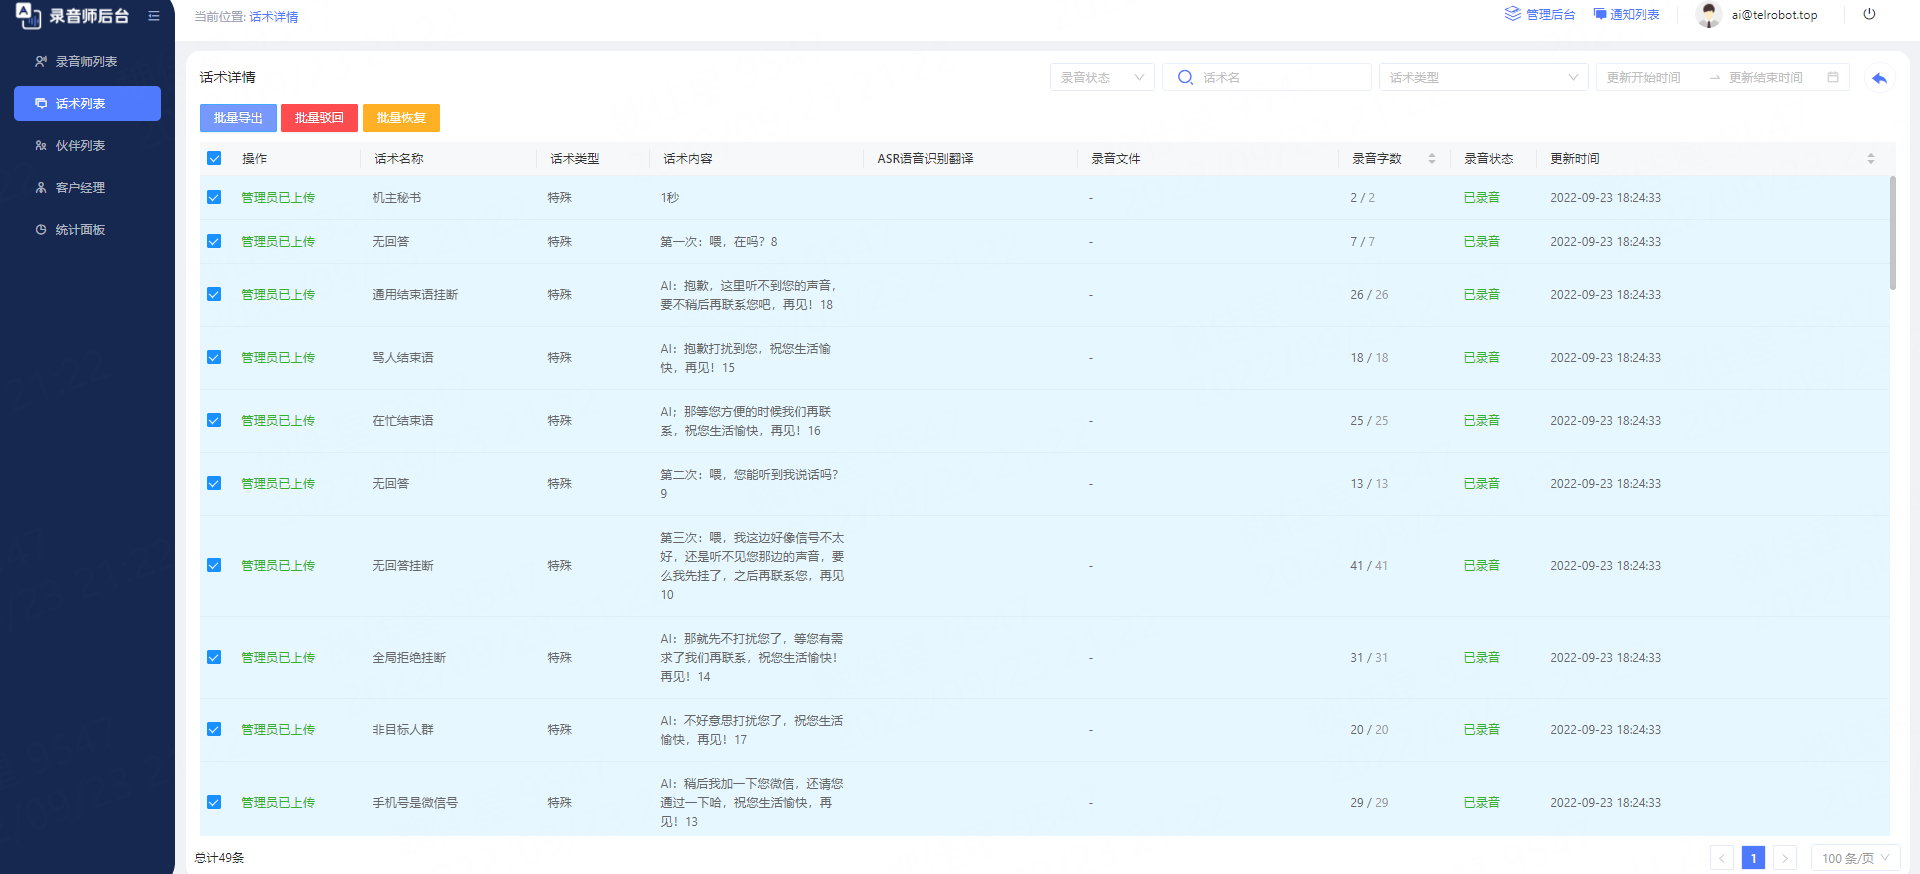Image resolution: width=1920 pixels, height=874 pixels.
Task: Click the 批量驳回 button
Action: point(319,118)
